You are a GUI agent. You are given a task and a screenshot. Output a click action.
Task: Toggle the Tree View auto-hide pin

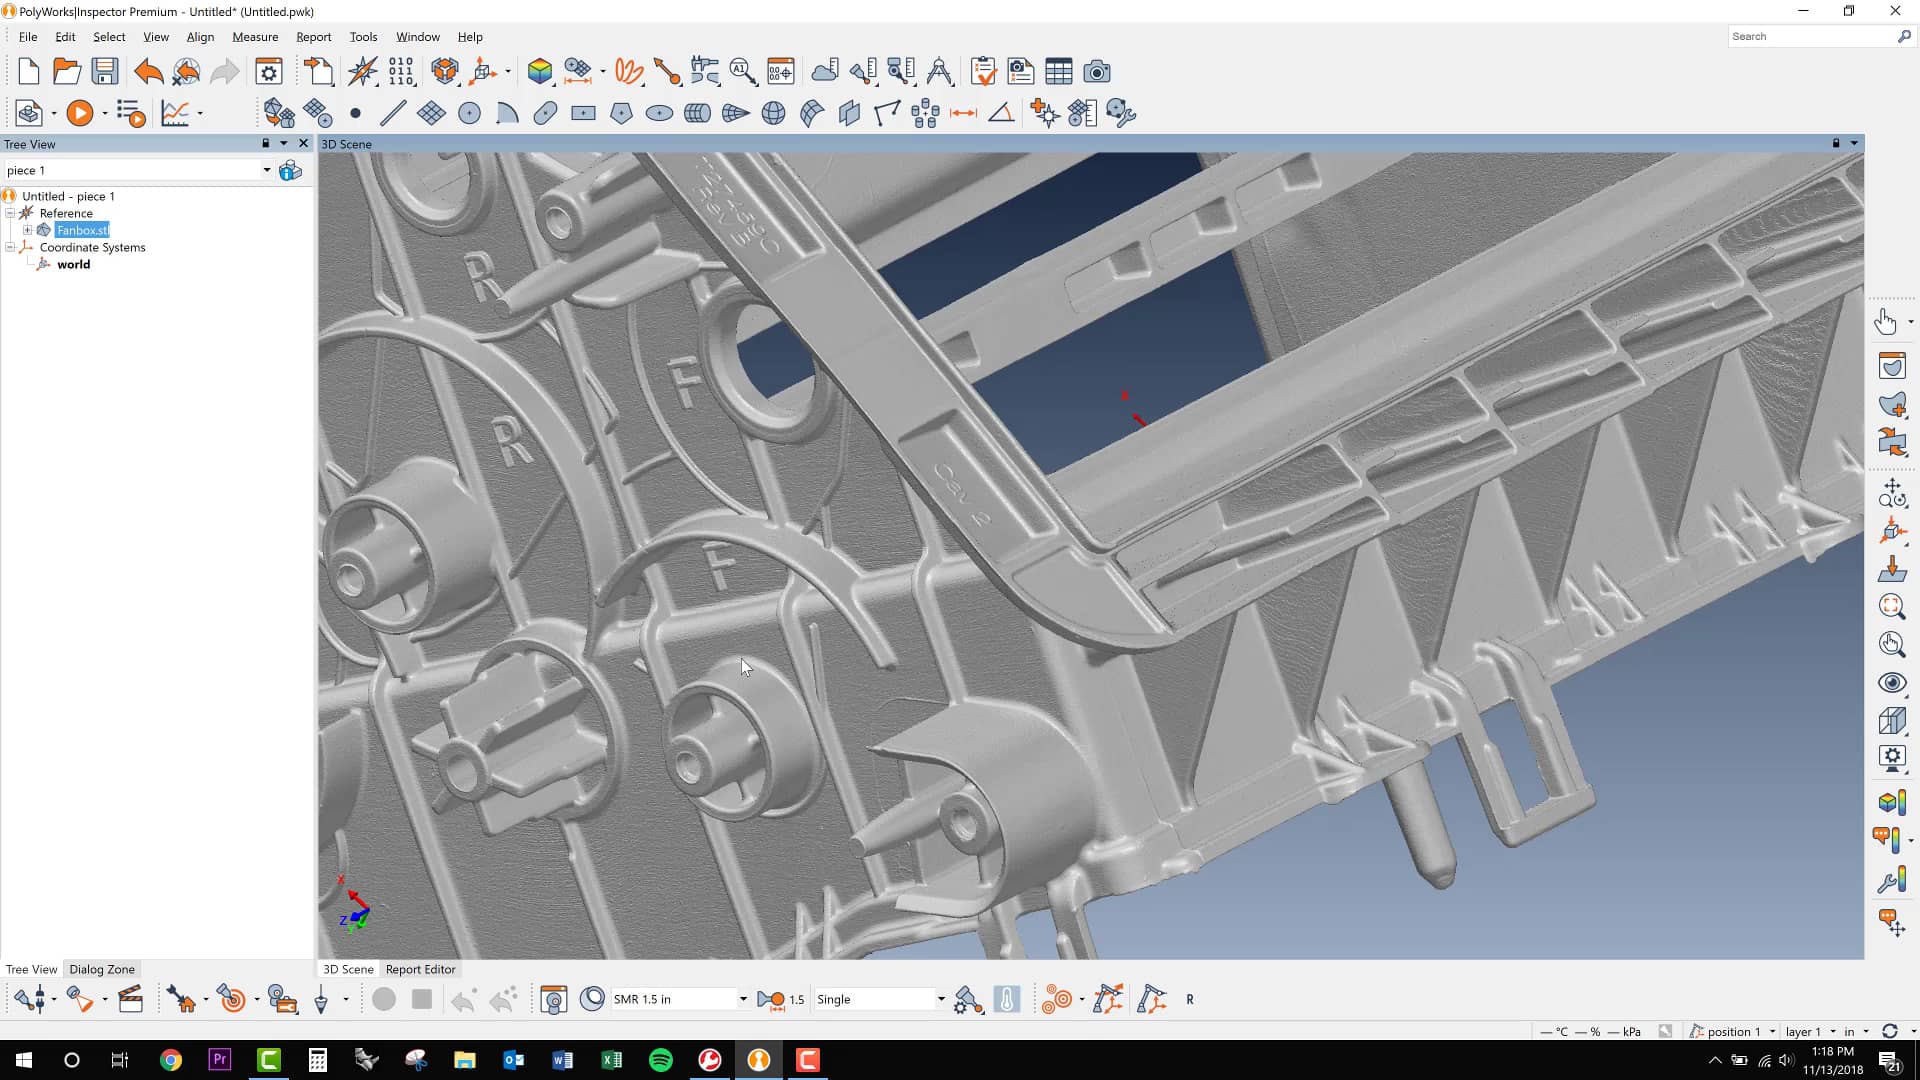[264, 143]
